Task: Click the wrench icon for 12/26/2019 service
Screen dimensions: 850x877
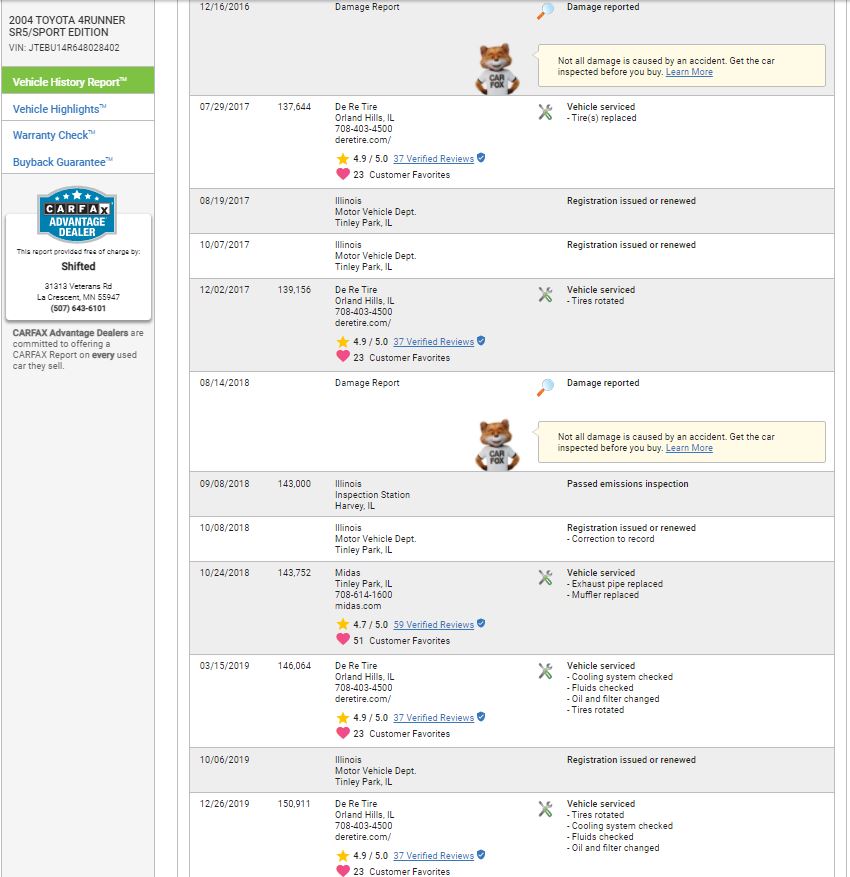Action: (545, 809)
